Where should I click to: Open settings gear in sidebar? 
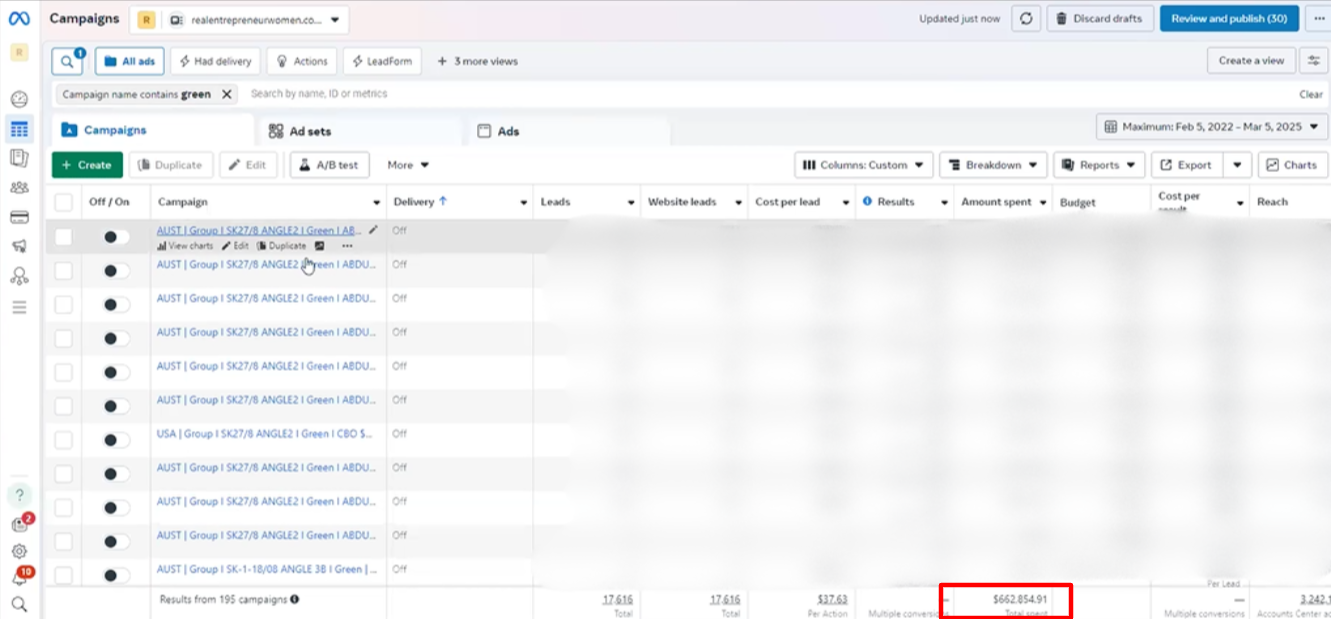19,551
